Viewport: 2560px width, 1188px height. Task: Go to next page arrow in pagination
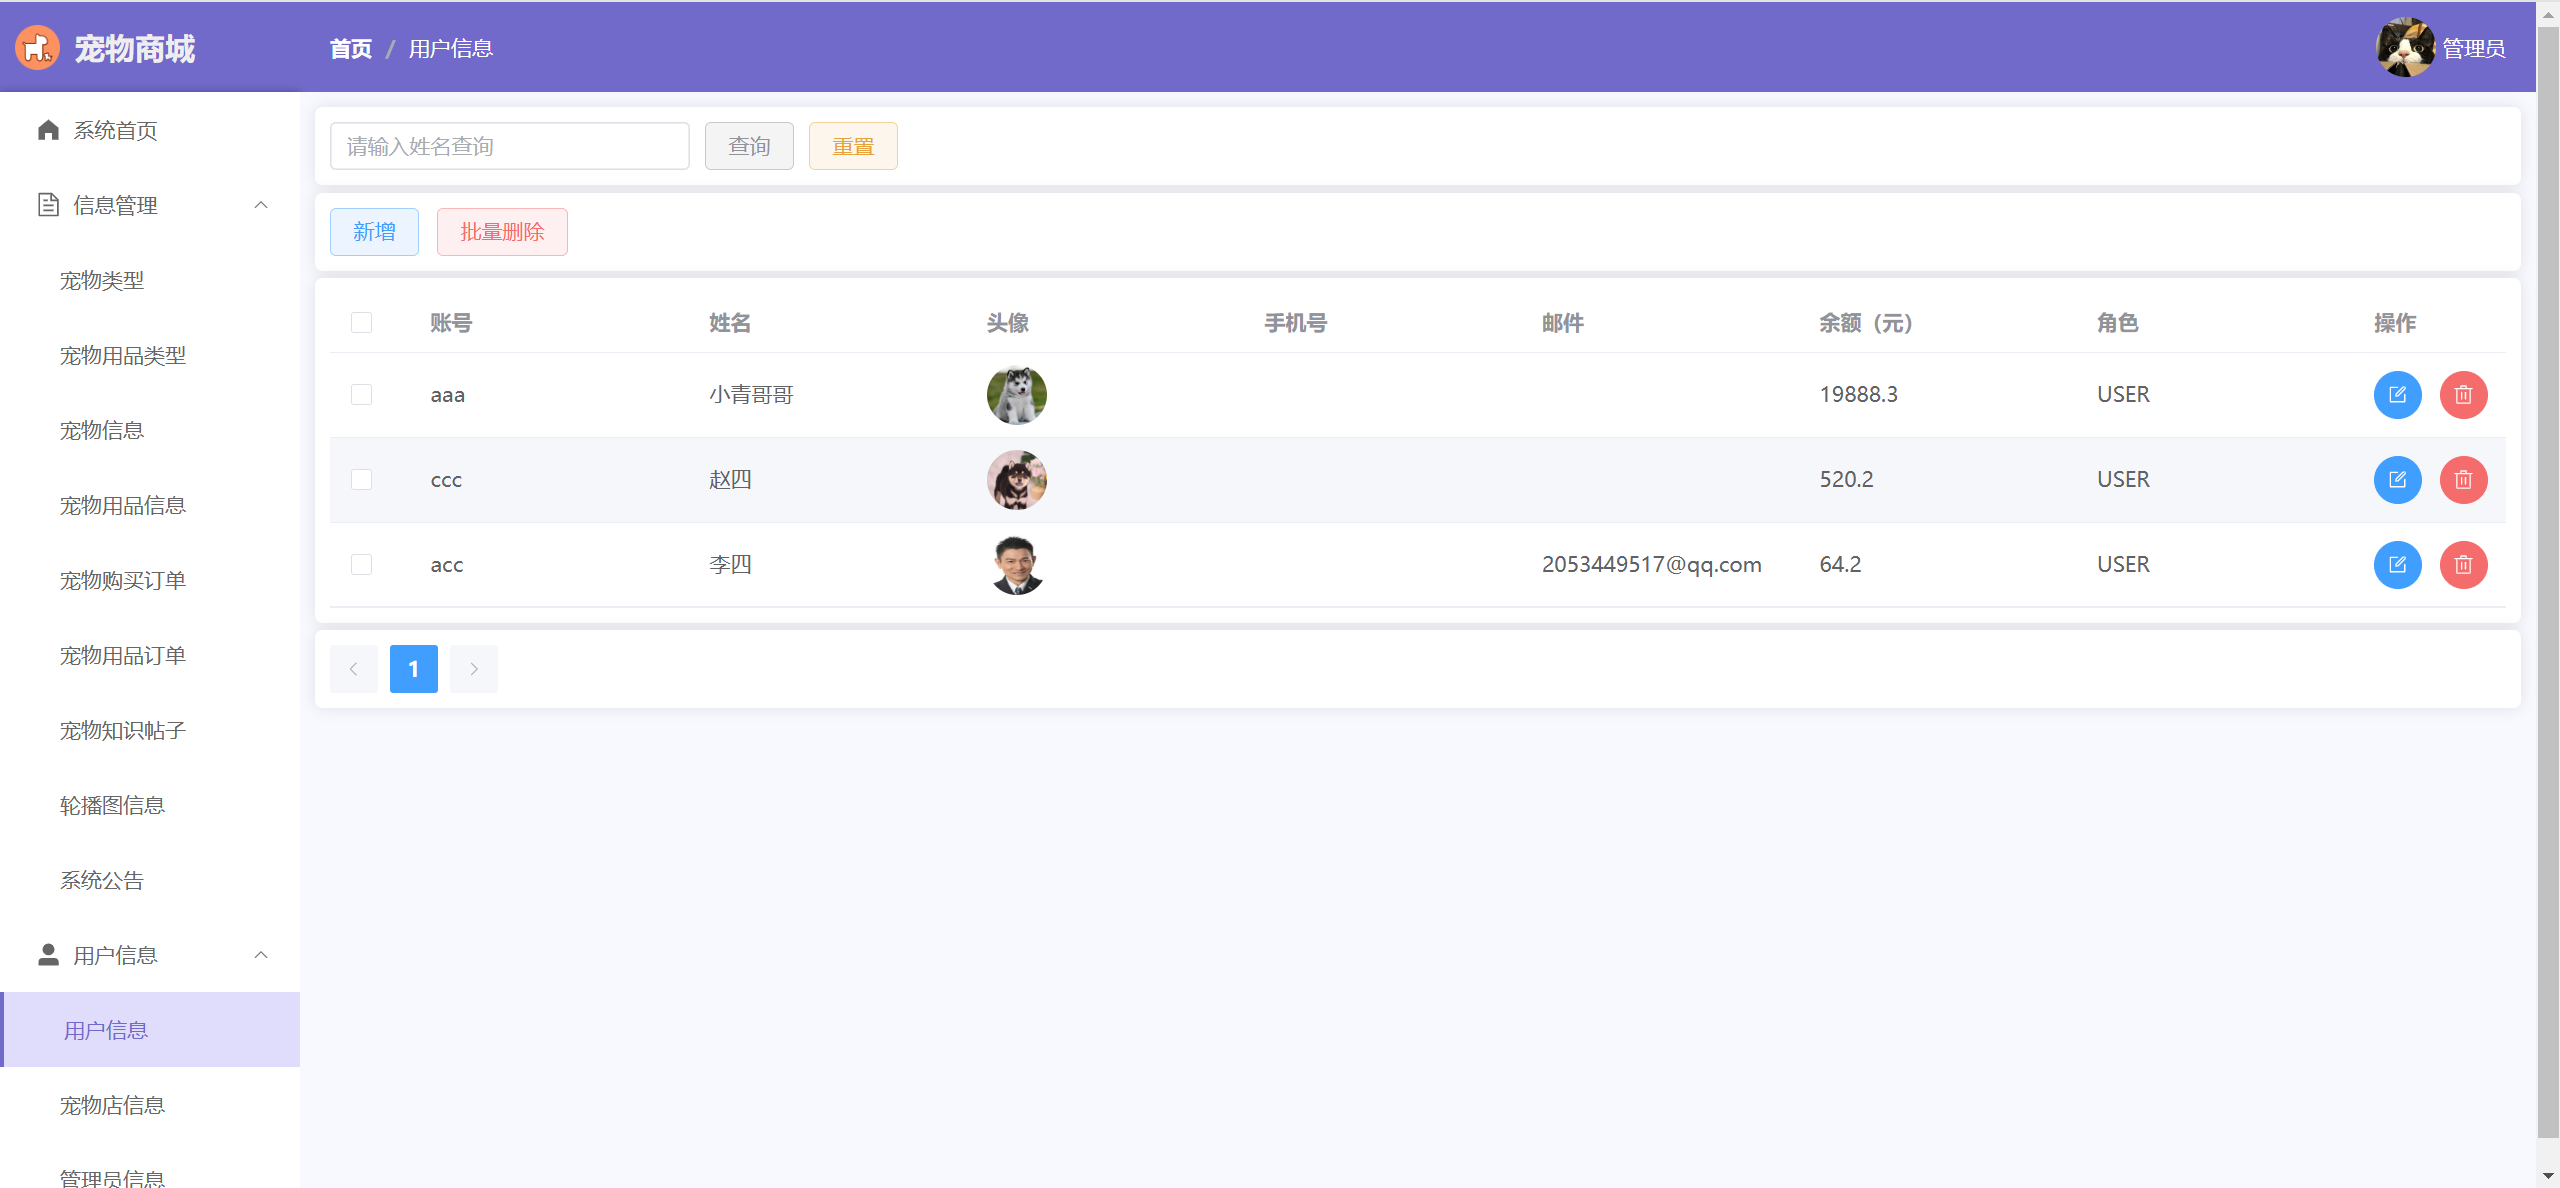click(473, 669)
